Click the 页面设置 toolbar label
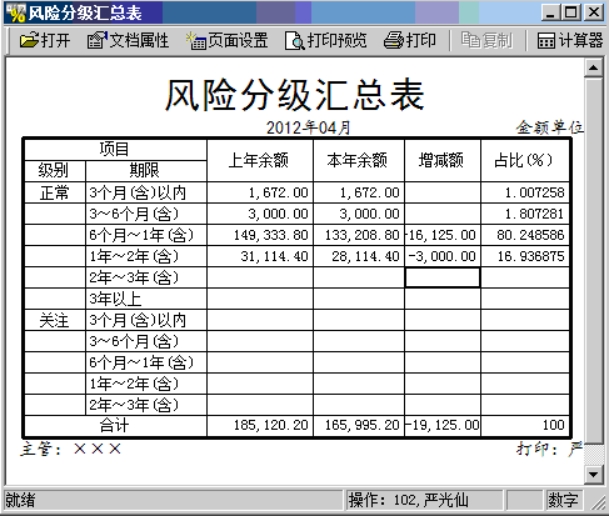 tap(238, 40)
